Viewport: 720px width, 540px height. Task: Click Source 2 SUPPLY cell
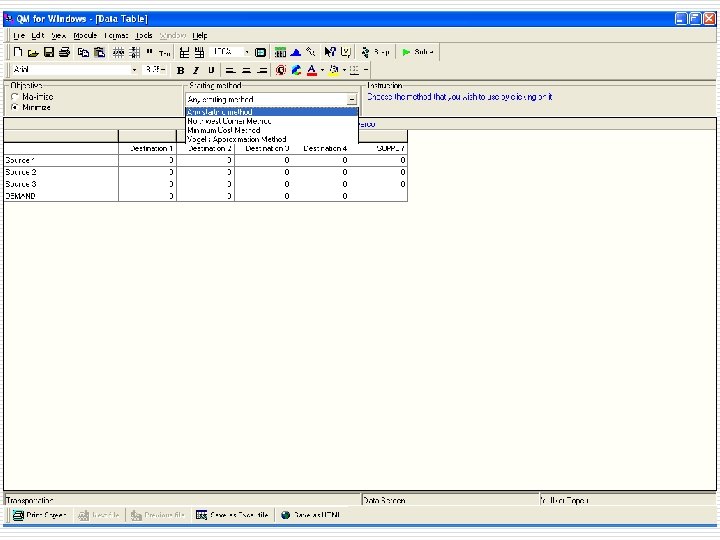point(379,172)
